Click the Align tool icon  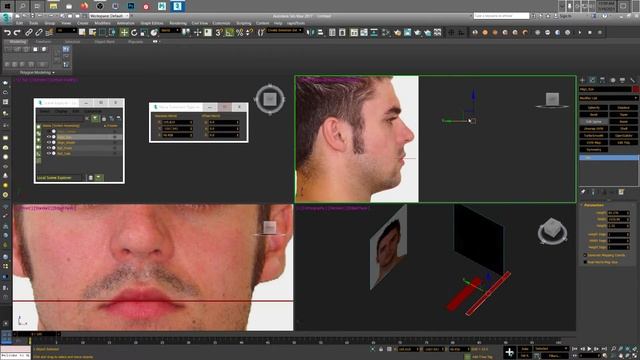320,33
